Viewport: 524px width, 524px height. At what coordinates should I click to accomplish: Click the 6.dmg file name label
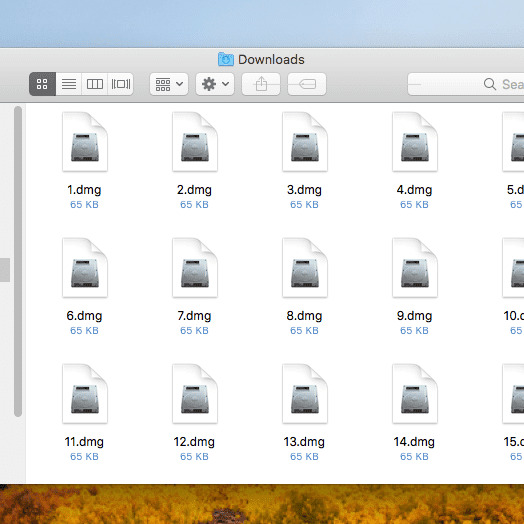click(84, 316)
